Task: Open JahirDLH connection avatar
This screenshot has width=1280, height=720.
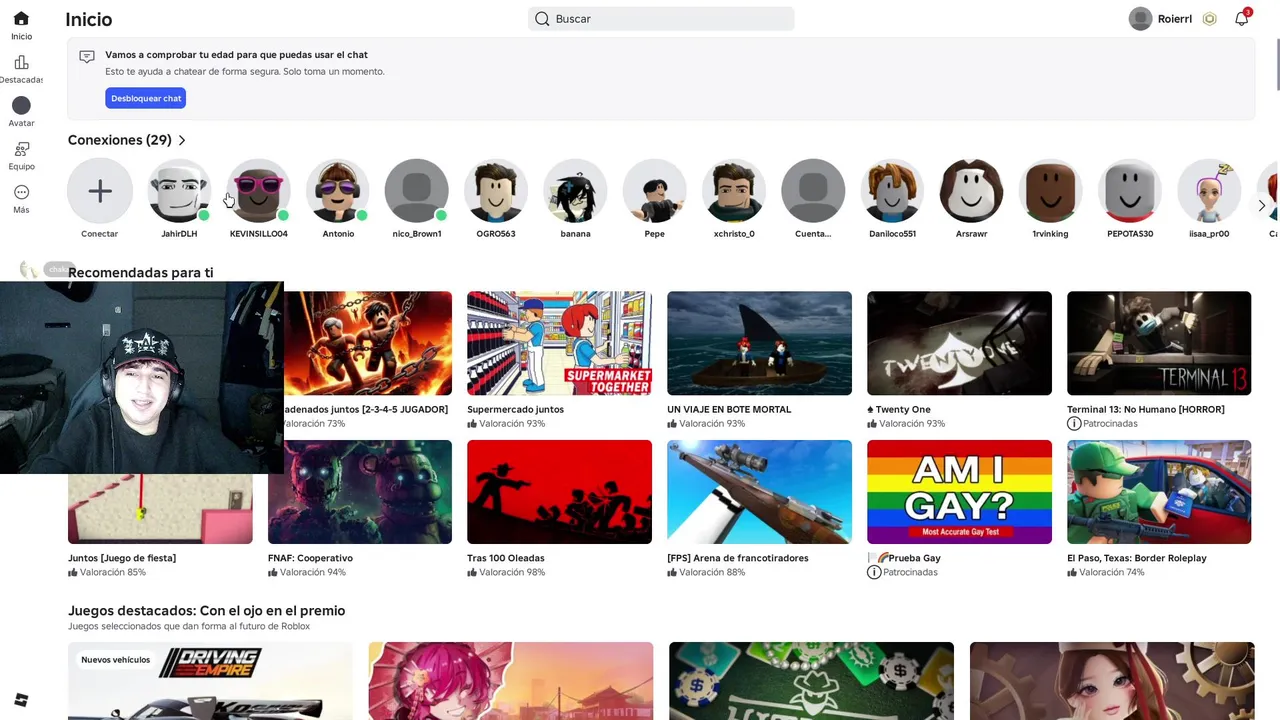Action: tap(179, 191)
